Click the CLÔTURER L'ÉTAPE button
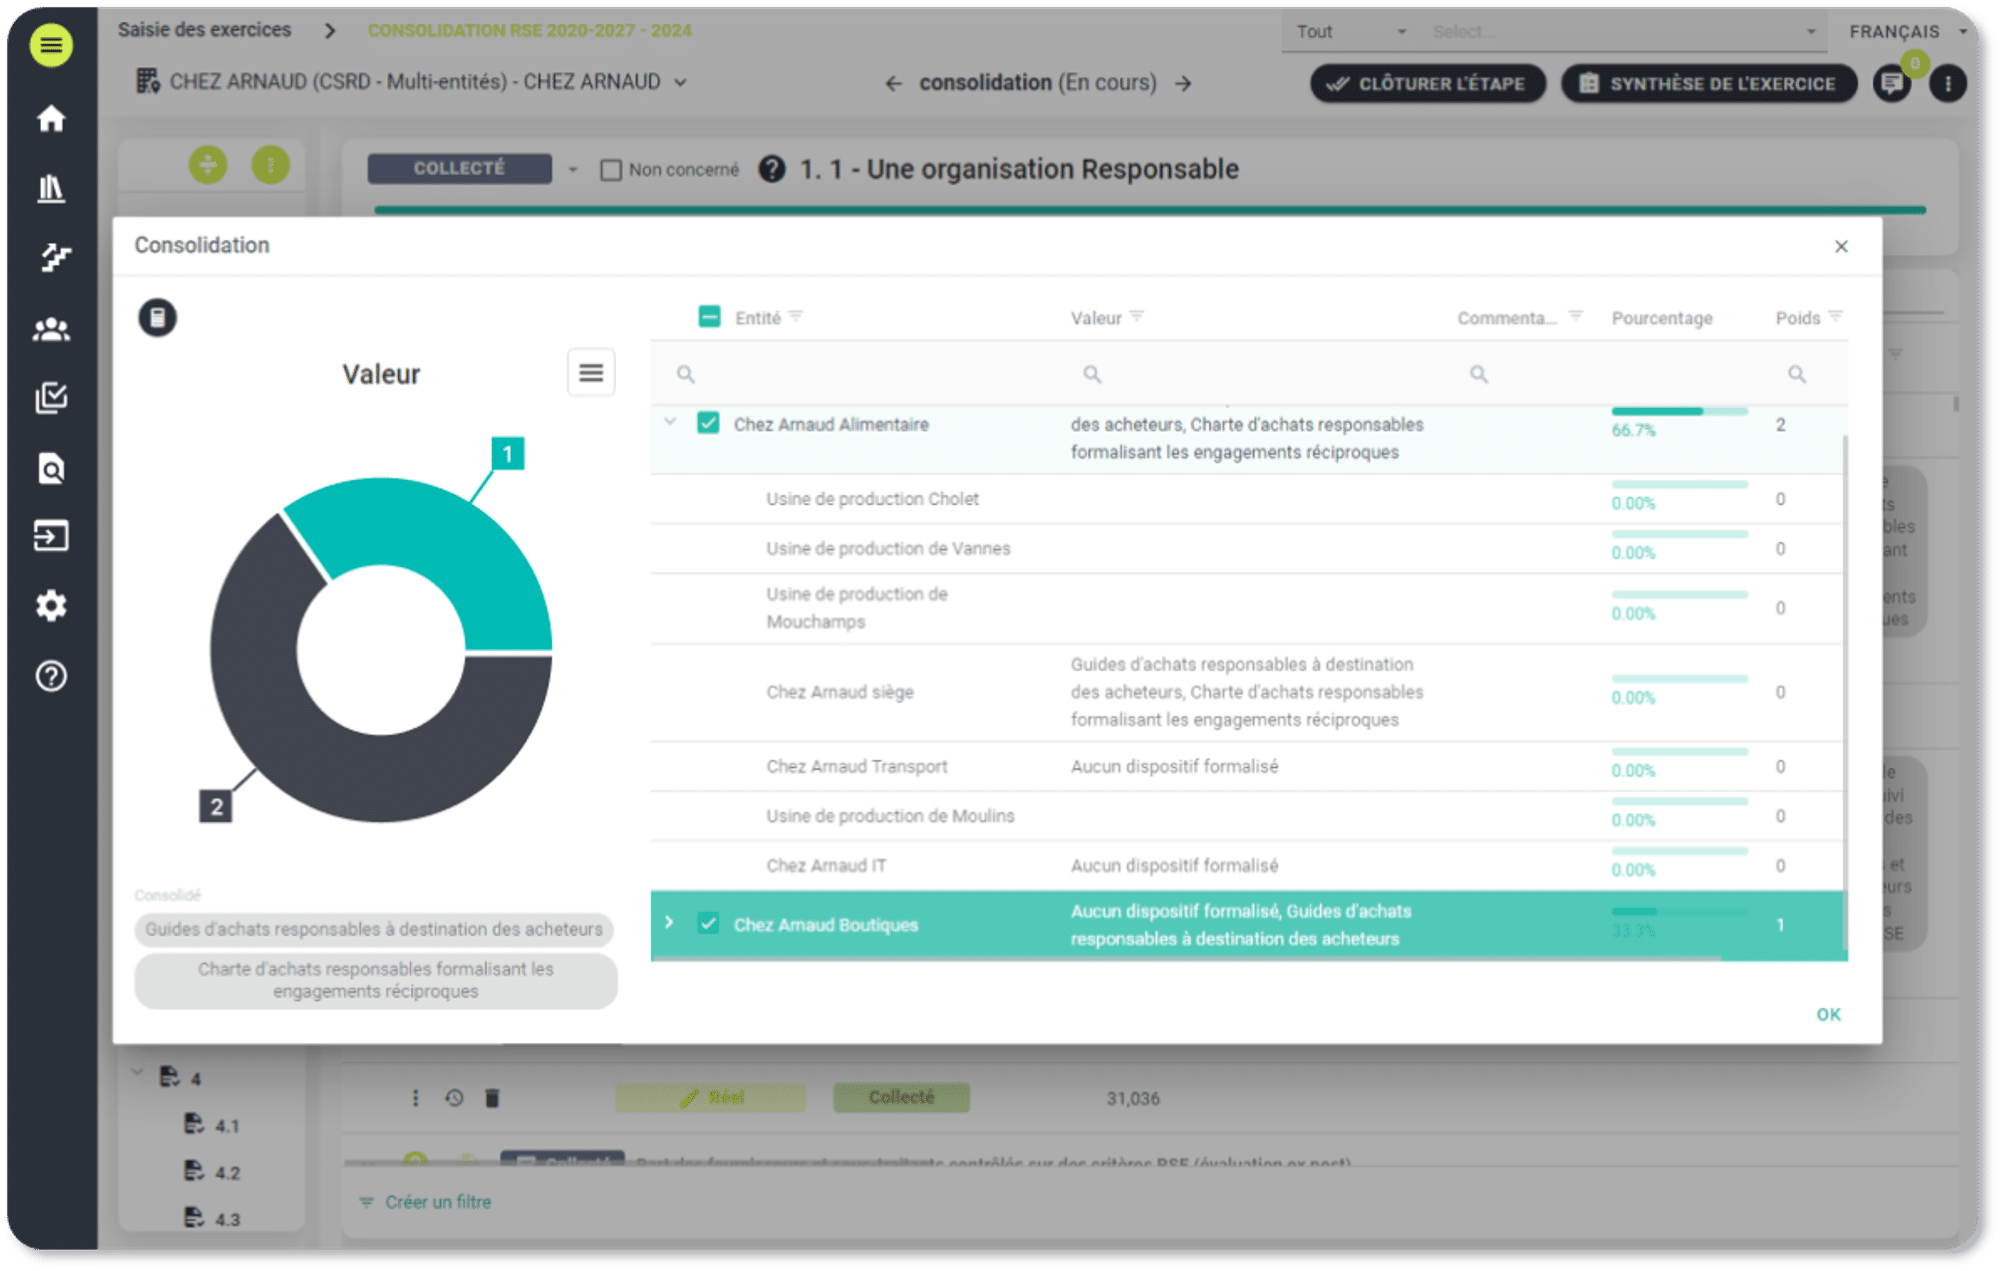 pos(1428,84)
